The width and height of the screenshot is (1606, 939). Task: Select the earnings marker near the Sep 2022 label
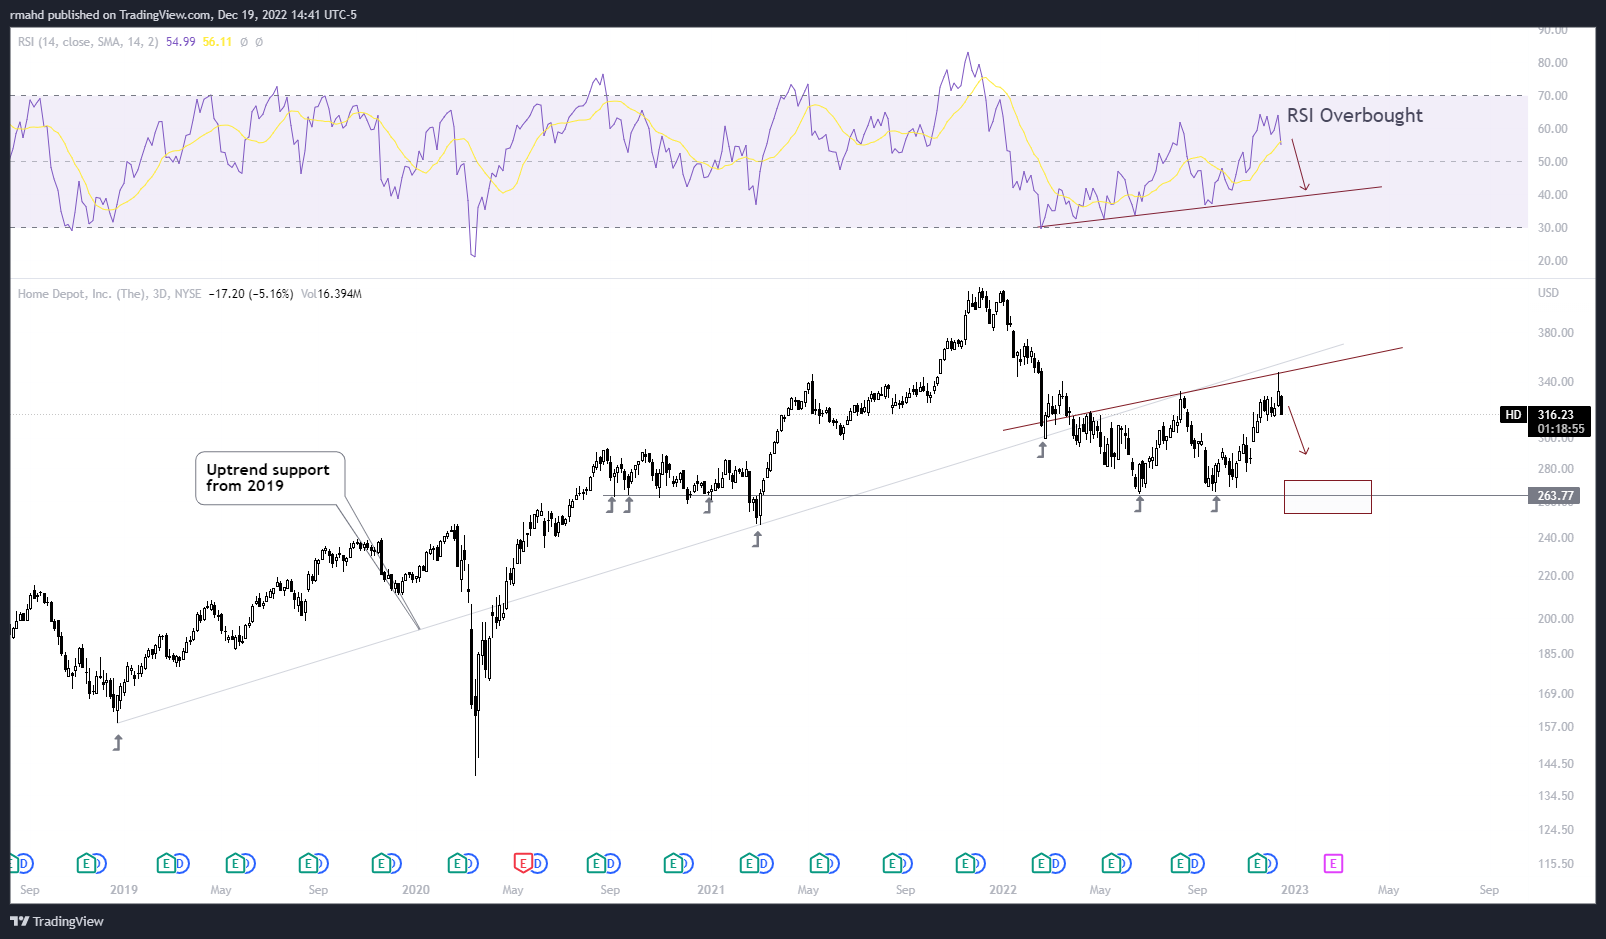pos(1181,863)
